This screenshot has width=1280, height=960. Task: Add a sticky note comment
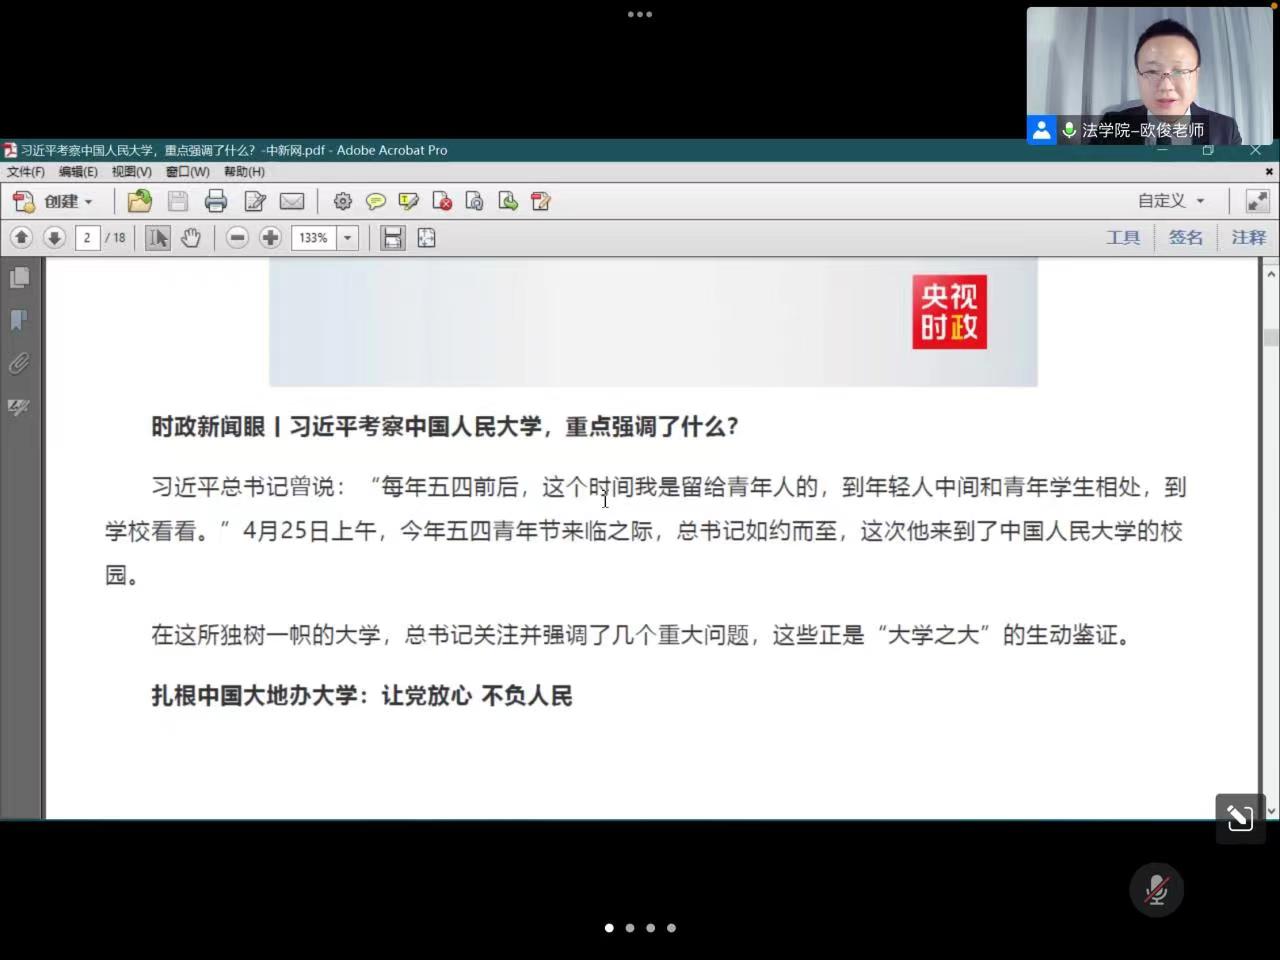(376, 201)
